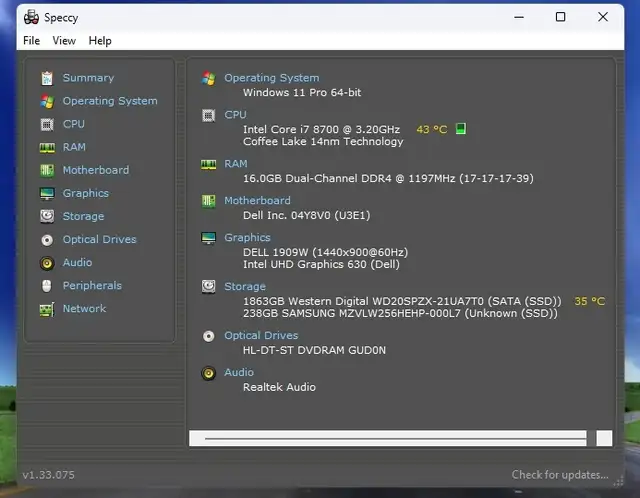Click HL-DT-ST DVDRAM GUD0N entry
Image resolution: width=640 pixels, height=498 pixels.
(314, 350)
